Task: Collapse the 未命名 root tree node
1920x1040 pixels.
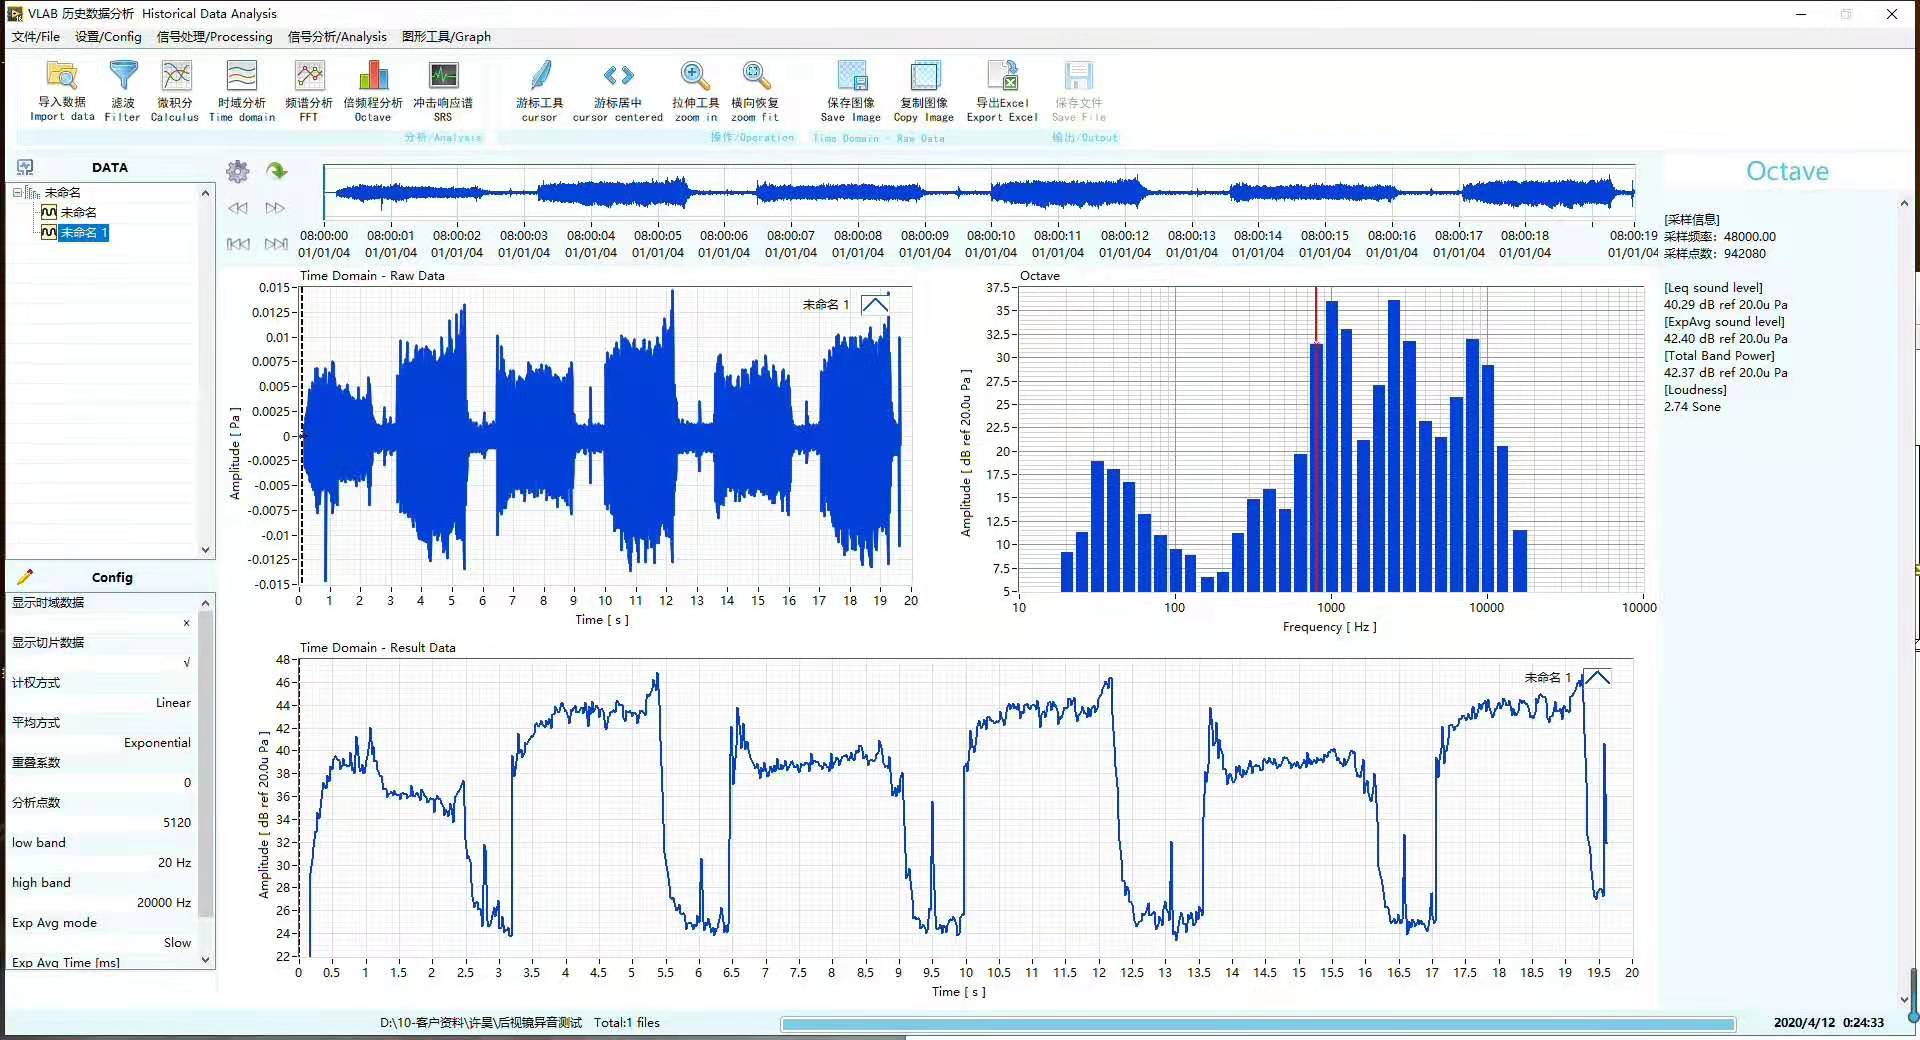Action: (17, 192)
